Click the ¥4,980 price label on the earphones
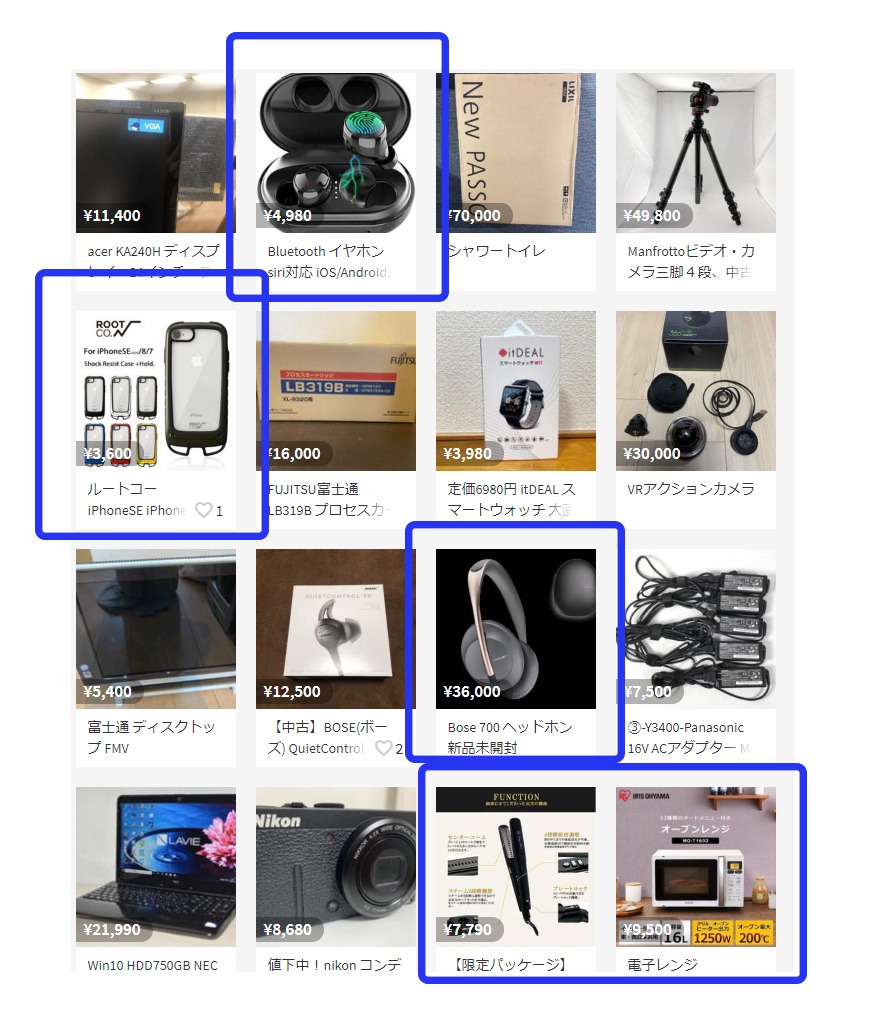The width and height of the screenshot is (873, 1016). (288, 215)
